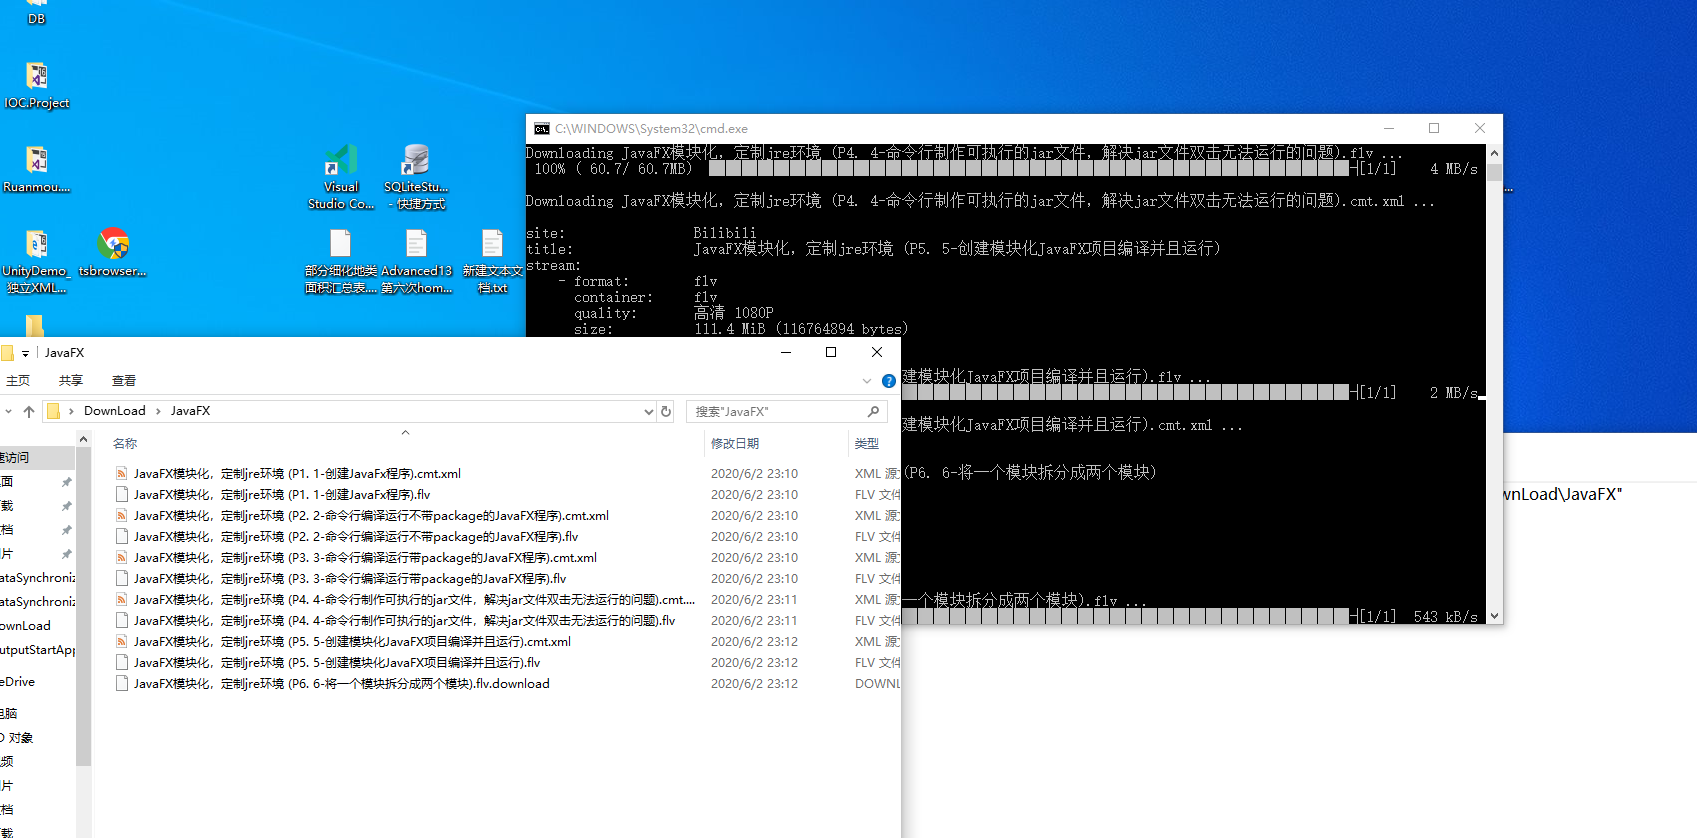Viewport: 1697px width, 838px height.
Task: Open the Runmou desktop shortcut
Action: [x=36, y=169]
